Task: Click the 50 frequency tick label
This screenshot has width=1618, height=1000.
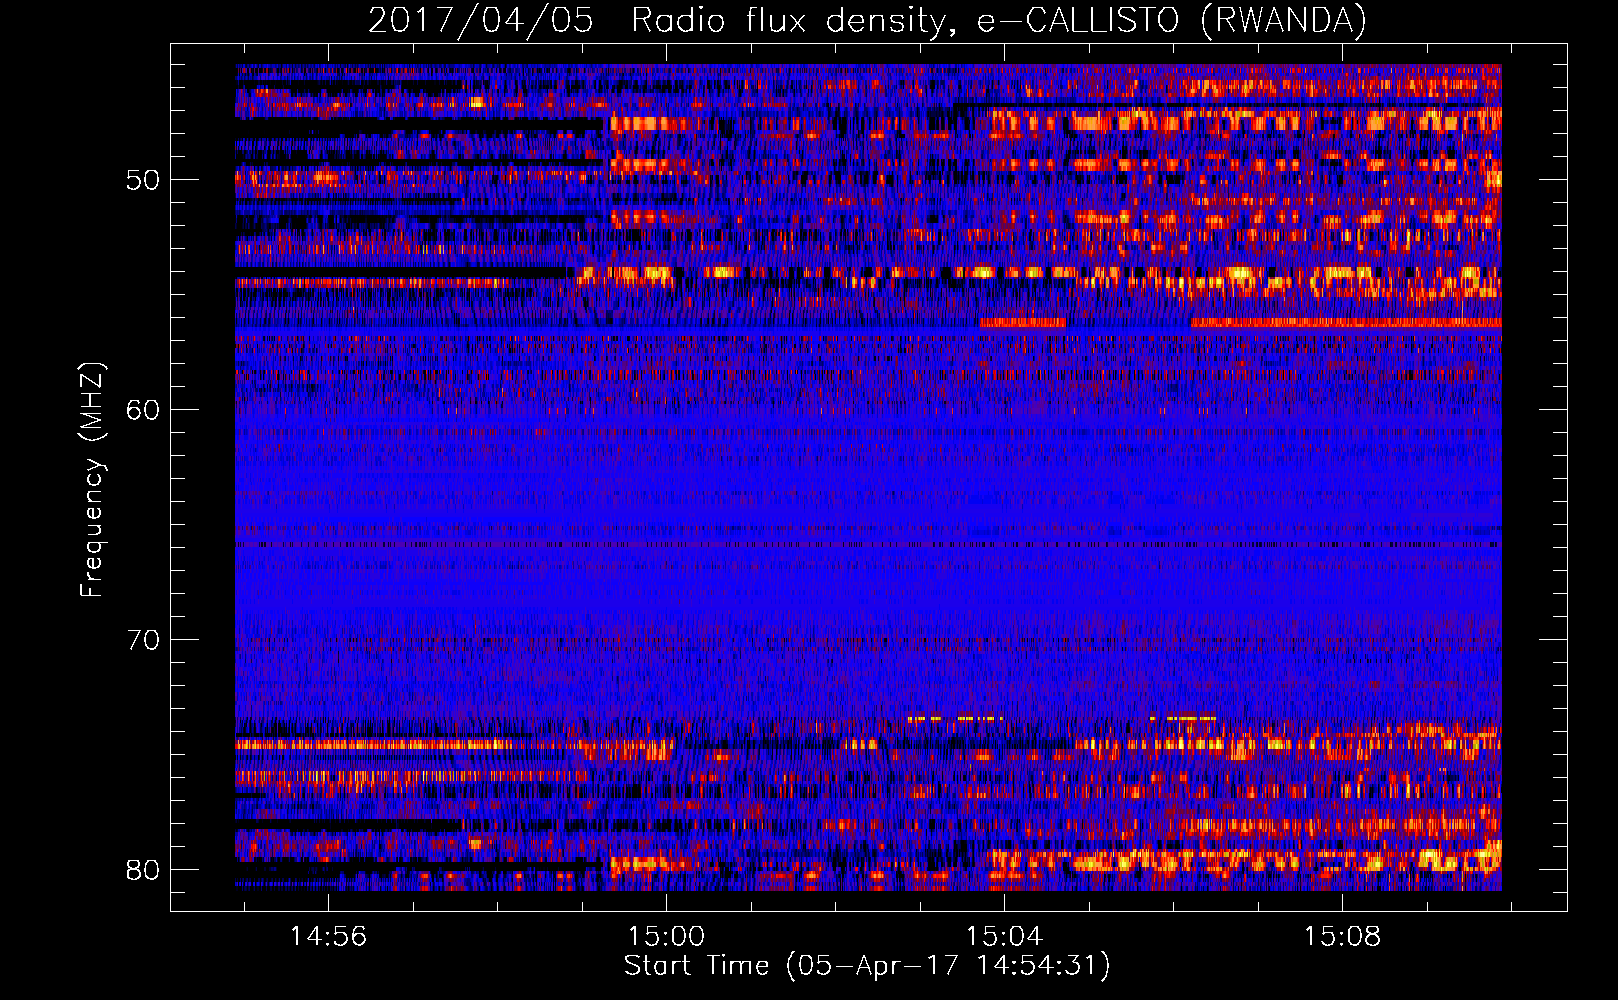Action: click(143, 180)
